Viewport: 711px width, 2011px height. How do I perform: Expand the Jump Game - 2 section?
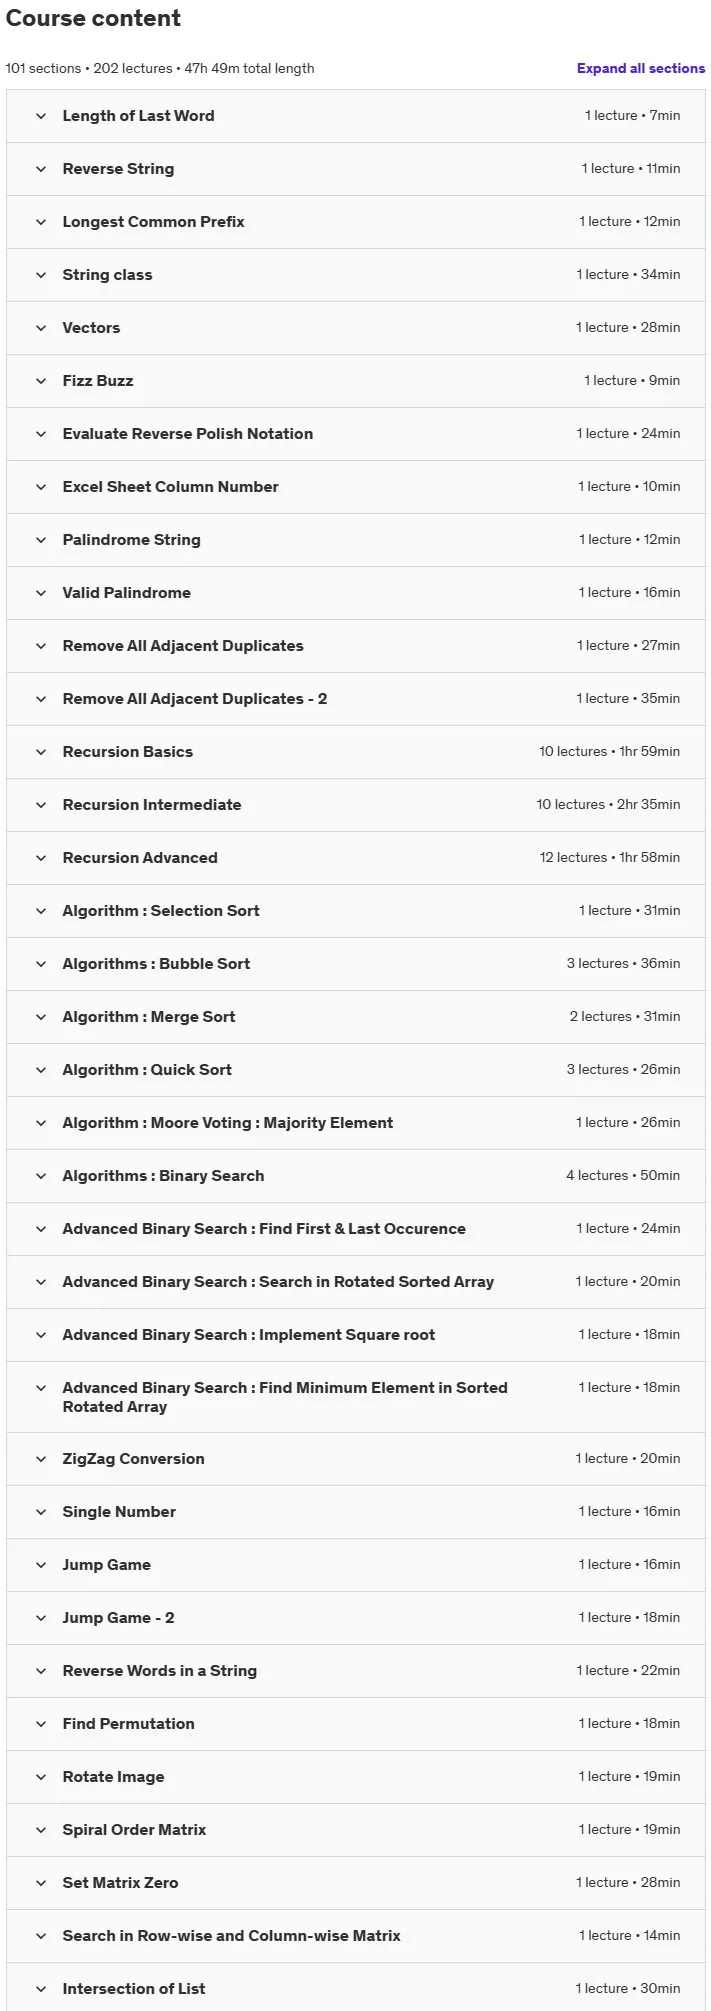356,1618
